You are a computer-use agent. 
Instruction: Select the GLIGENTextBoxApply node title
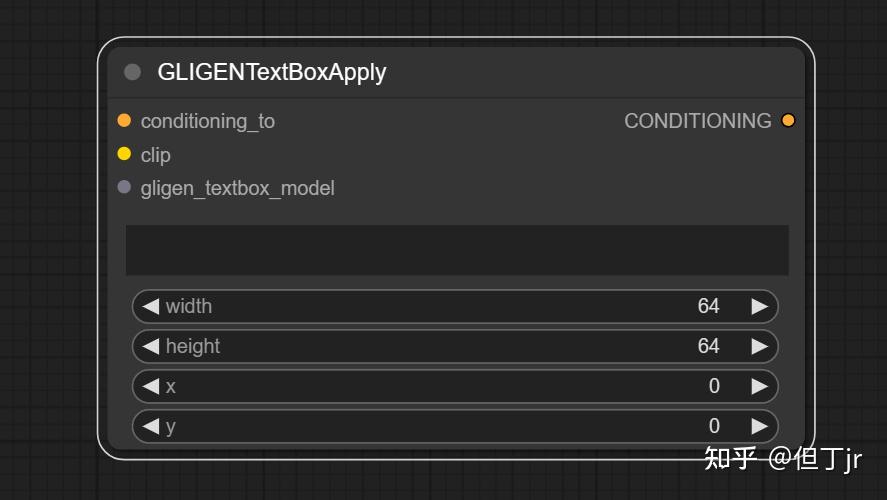coord(272,72)
